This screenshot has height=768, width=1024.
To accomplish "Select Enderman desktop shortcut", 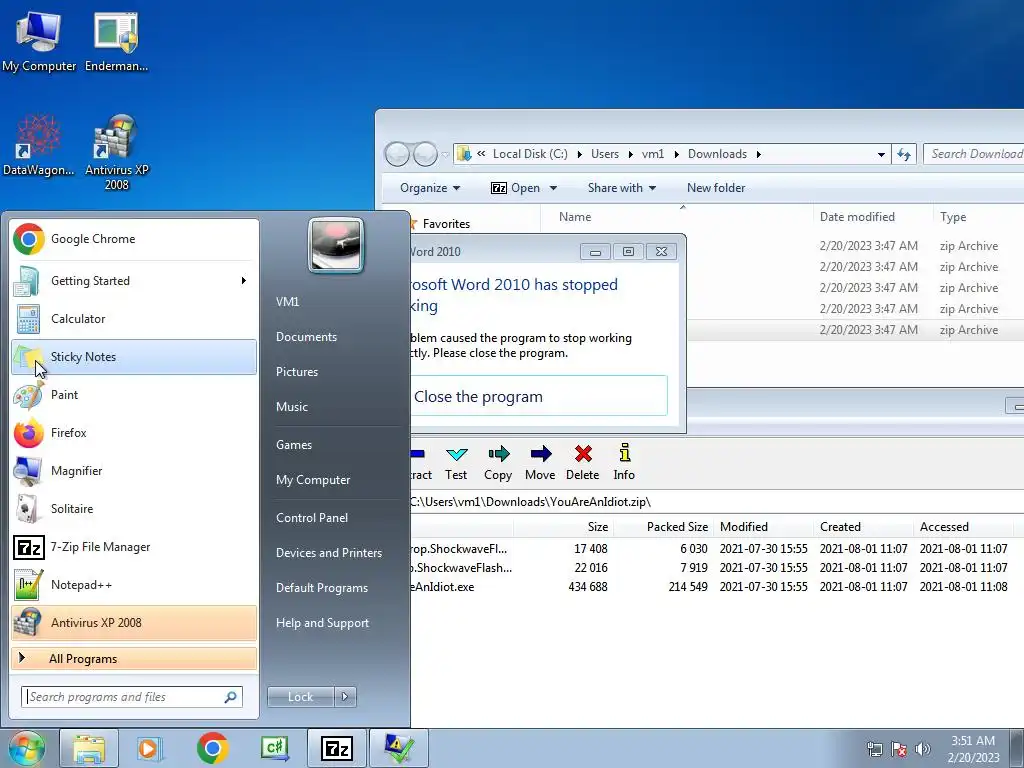I will (x=116, y=42).
